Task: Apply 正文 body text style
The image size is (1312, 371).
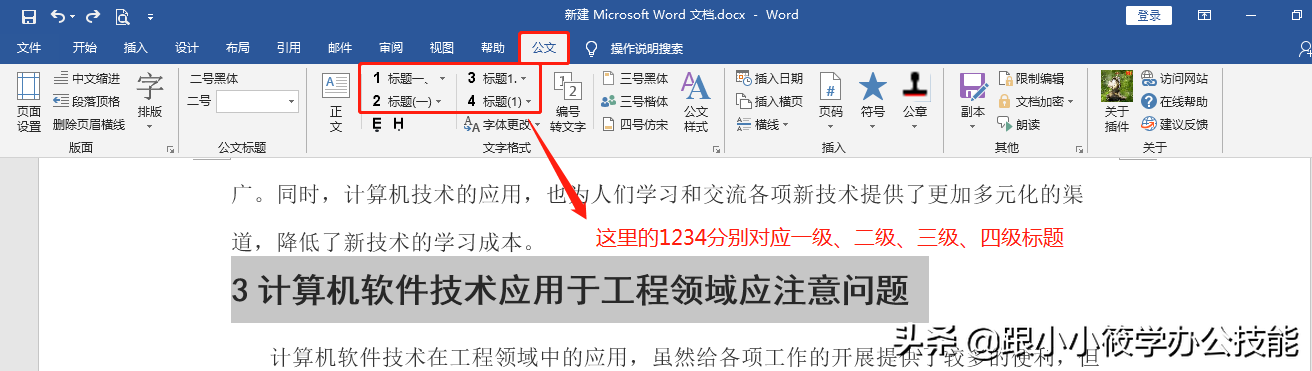Action: (x=336, y=102)
